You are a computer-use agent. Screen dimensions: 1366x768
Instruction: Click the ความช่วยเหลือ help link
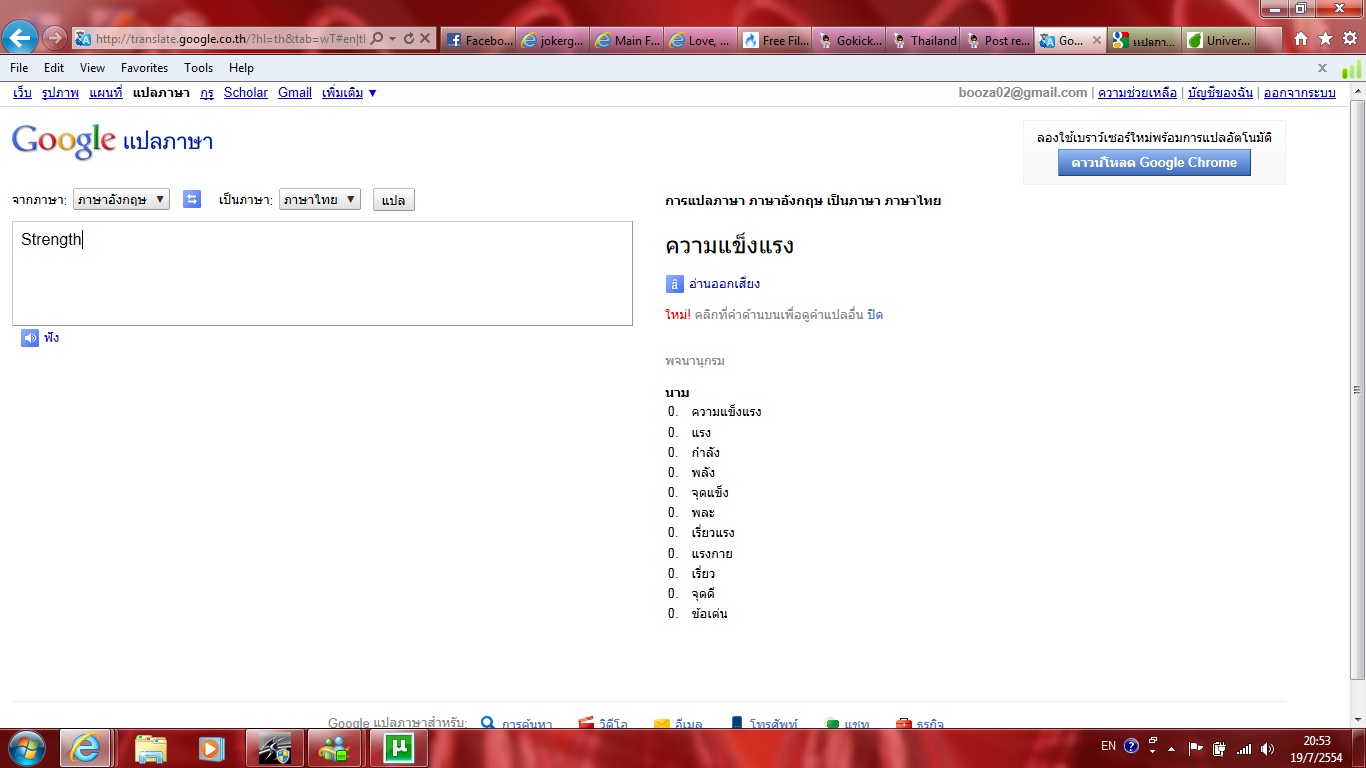(1137, 93)
